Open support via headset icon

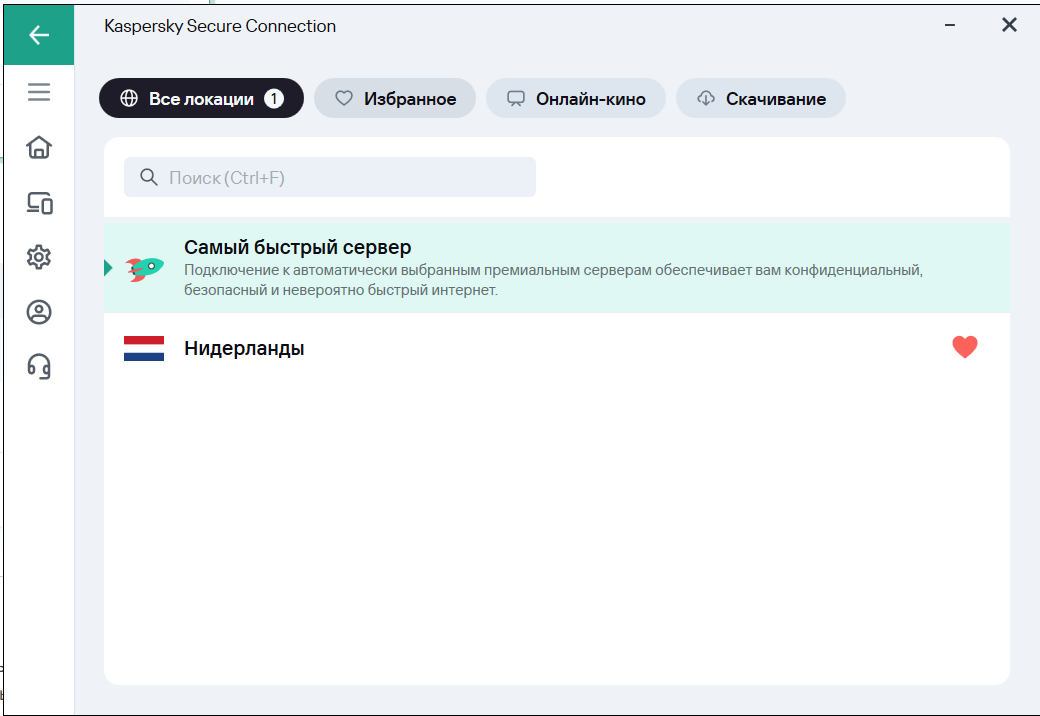(39, 366)
